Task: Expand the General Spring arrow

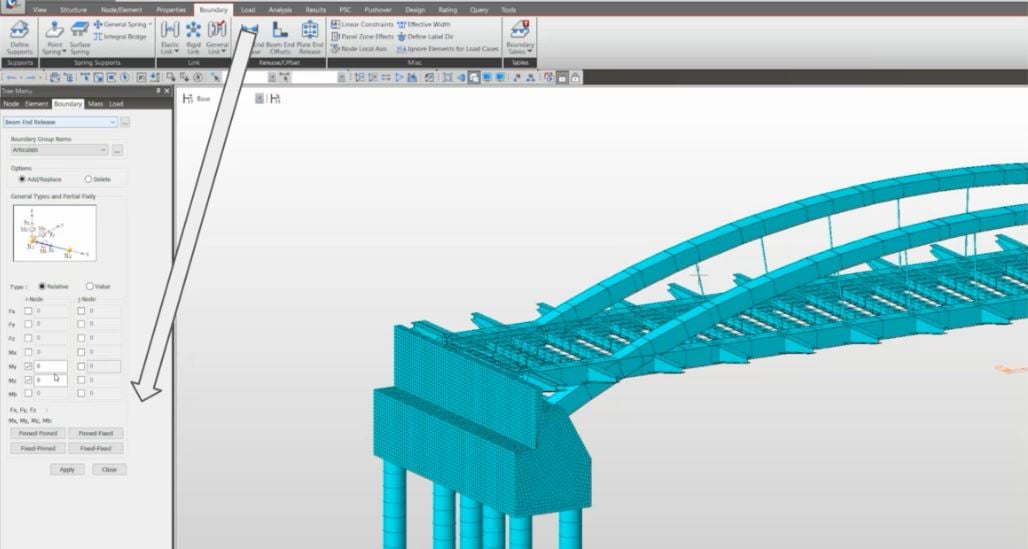Action: pos(150,24)
